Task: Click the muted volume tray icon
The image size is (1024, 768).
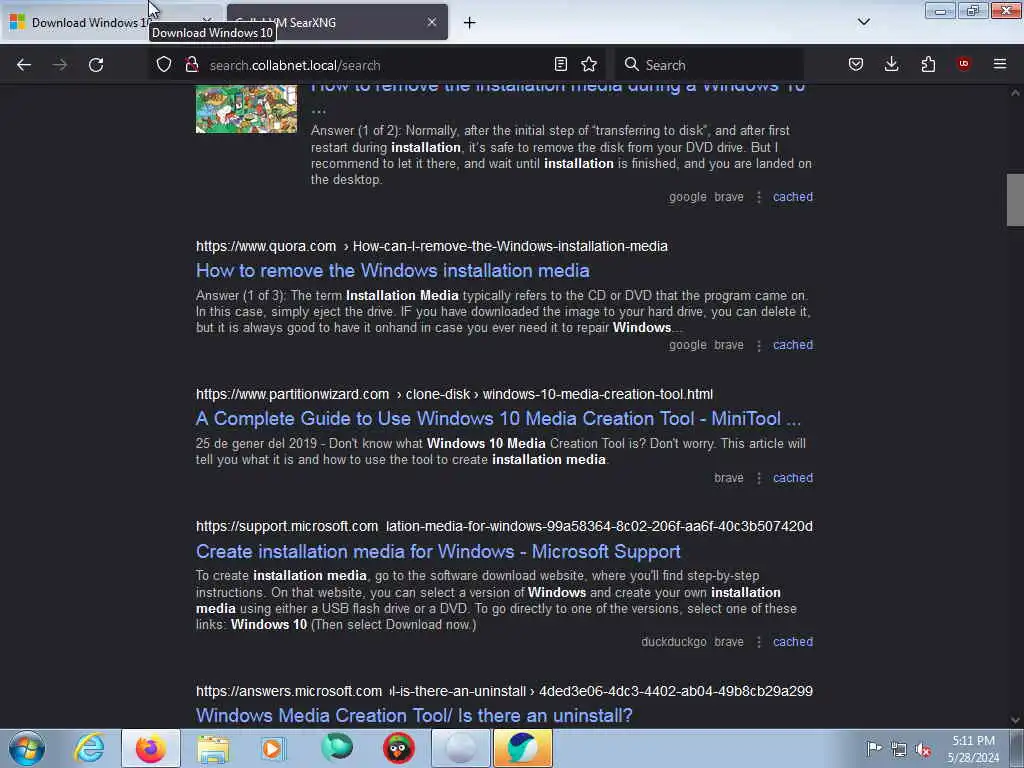Action: pos(923,749)
